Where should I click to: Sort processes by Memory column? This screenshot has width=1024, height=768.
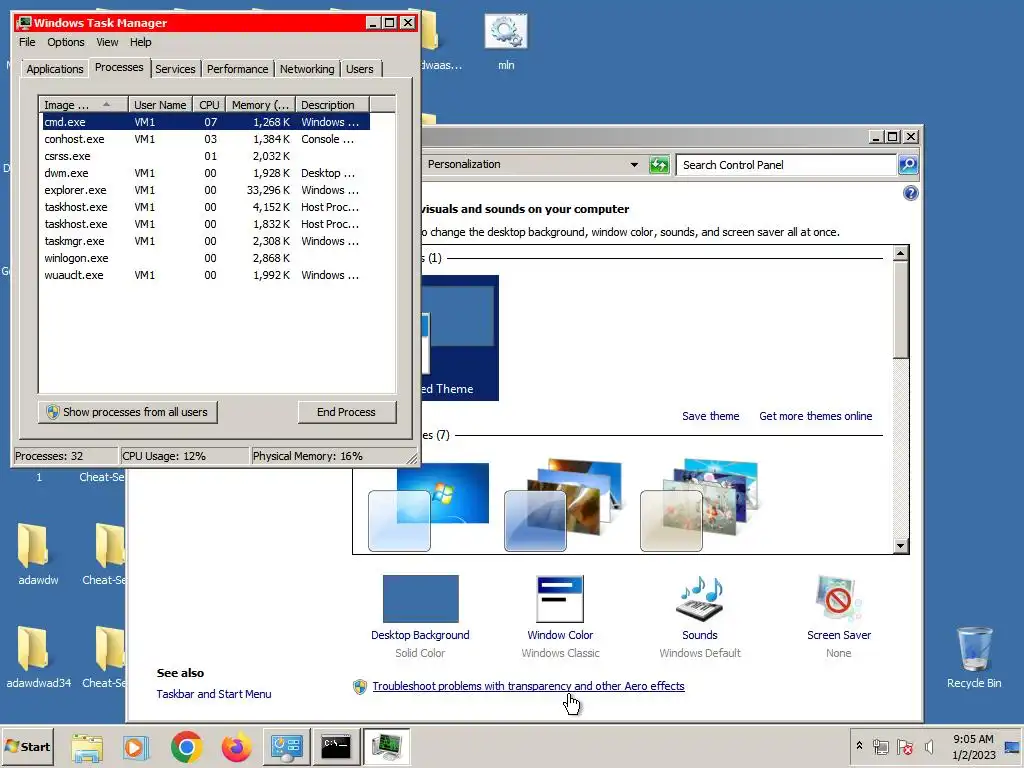[260, 104]
